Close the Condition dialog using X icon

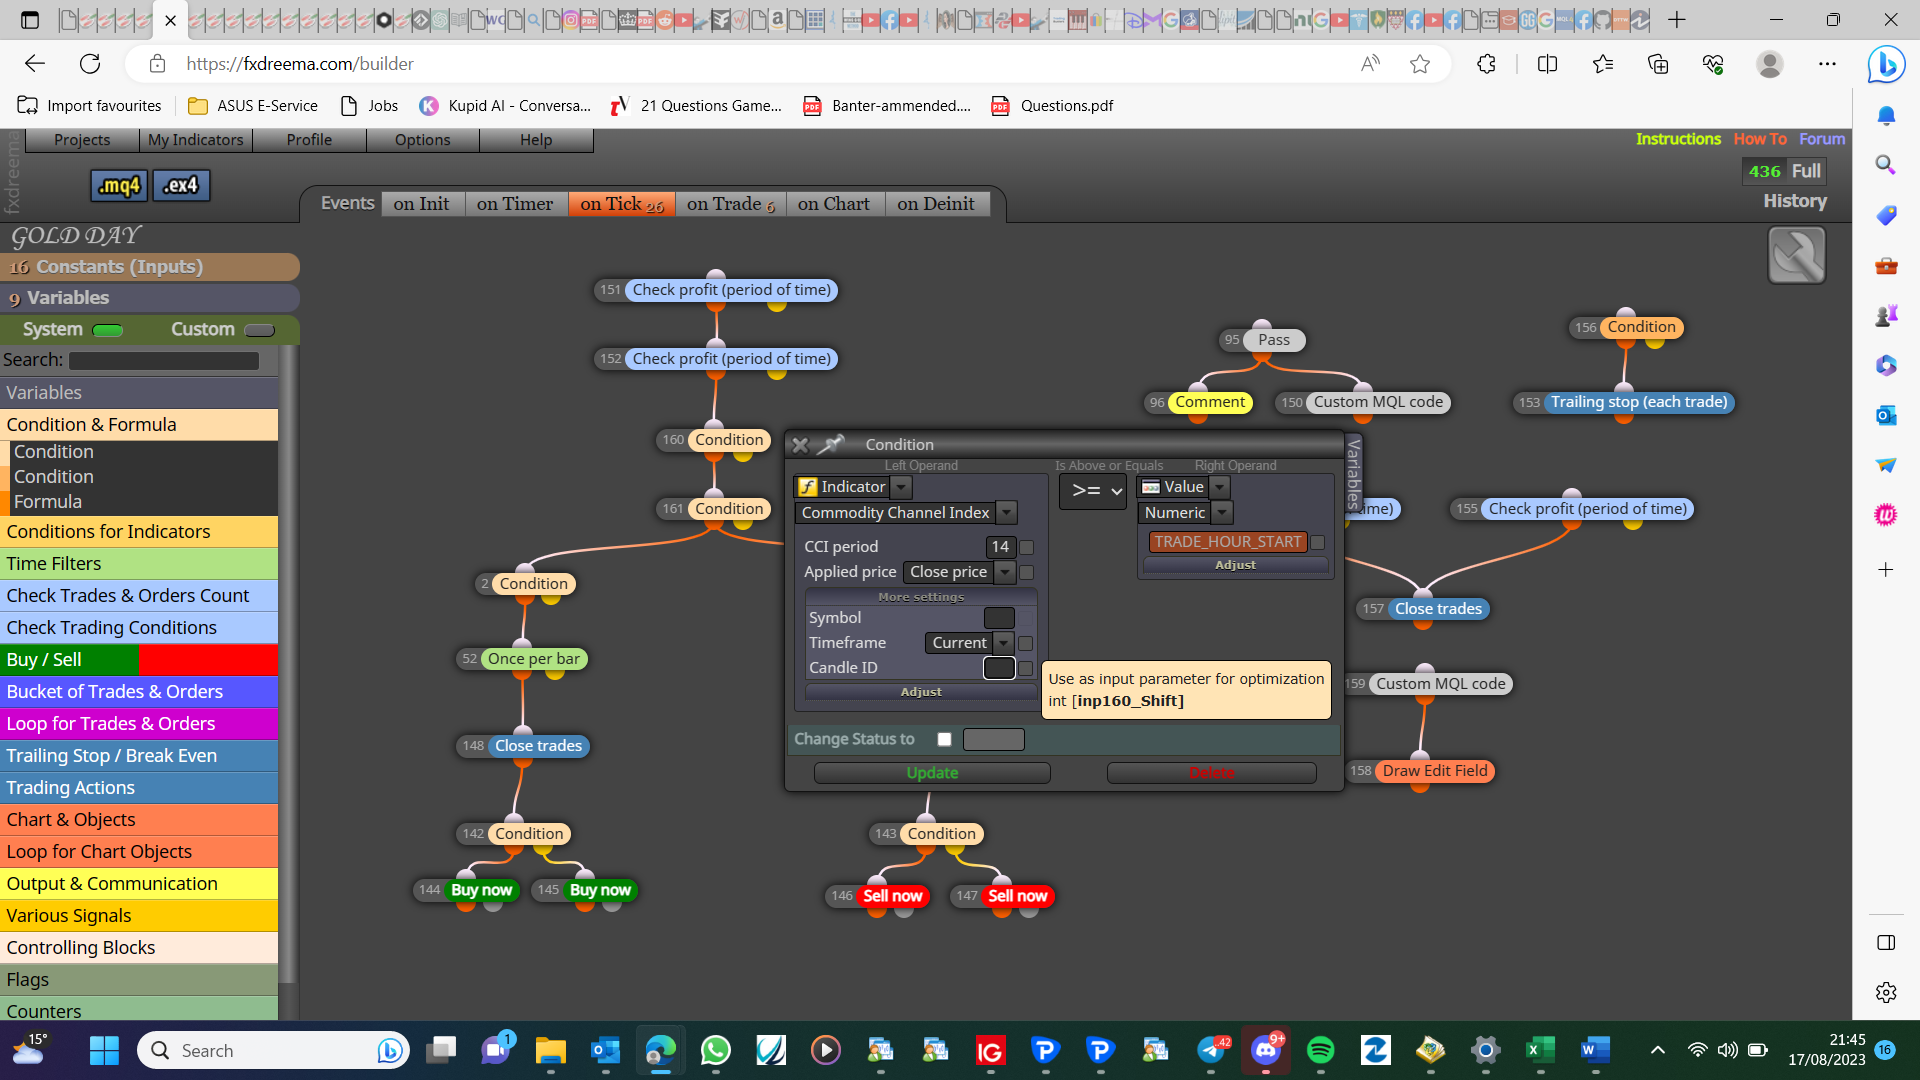[800, 445]
